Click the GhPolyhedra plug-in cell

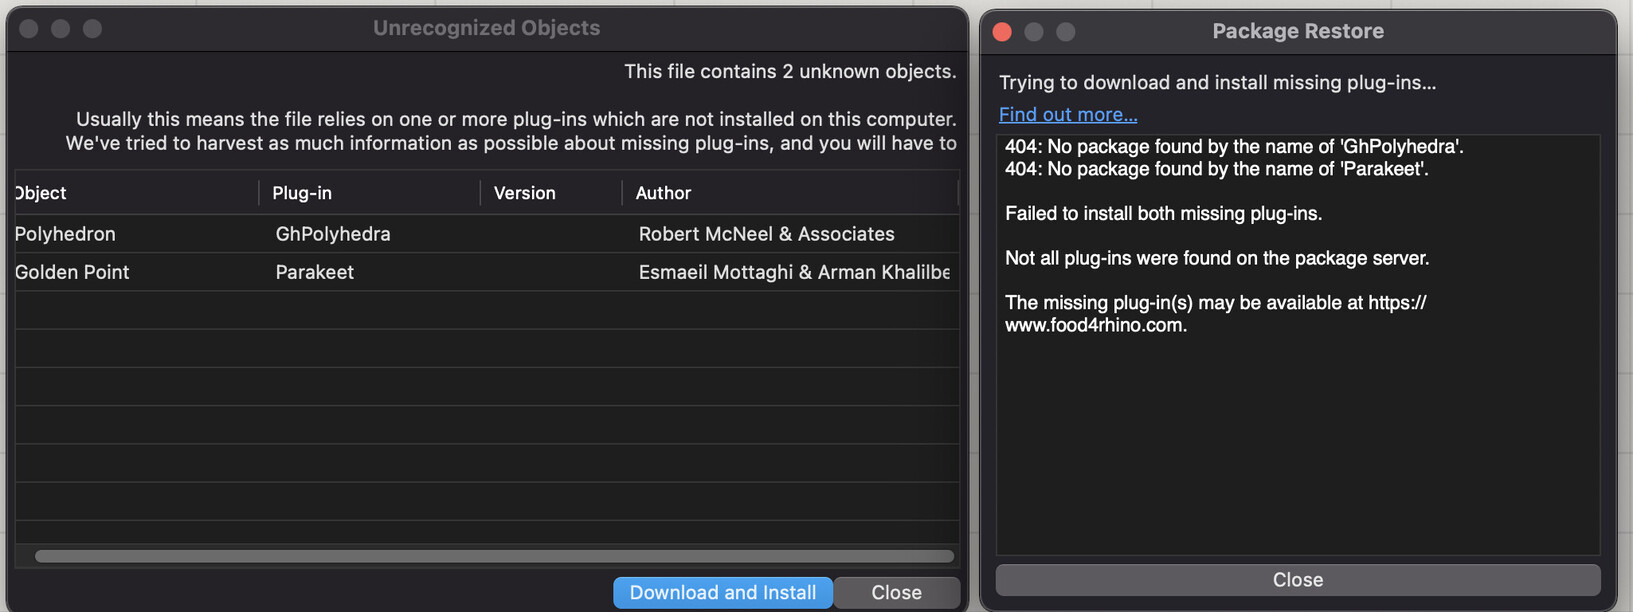(x=333, y=234)
